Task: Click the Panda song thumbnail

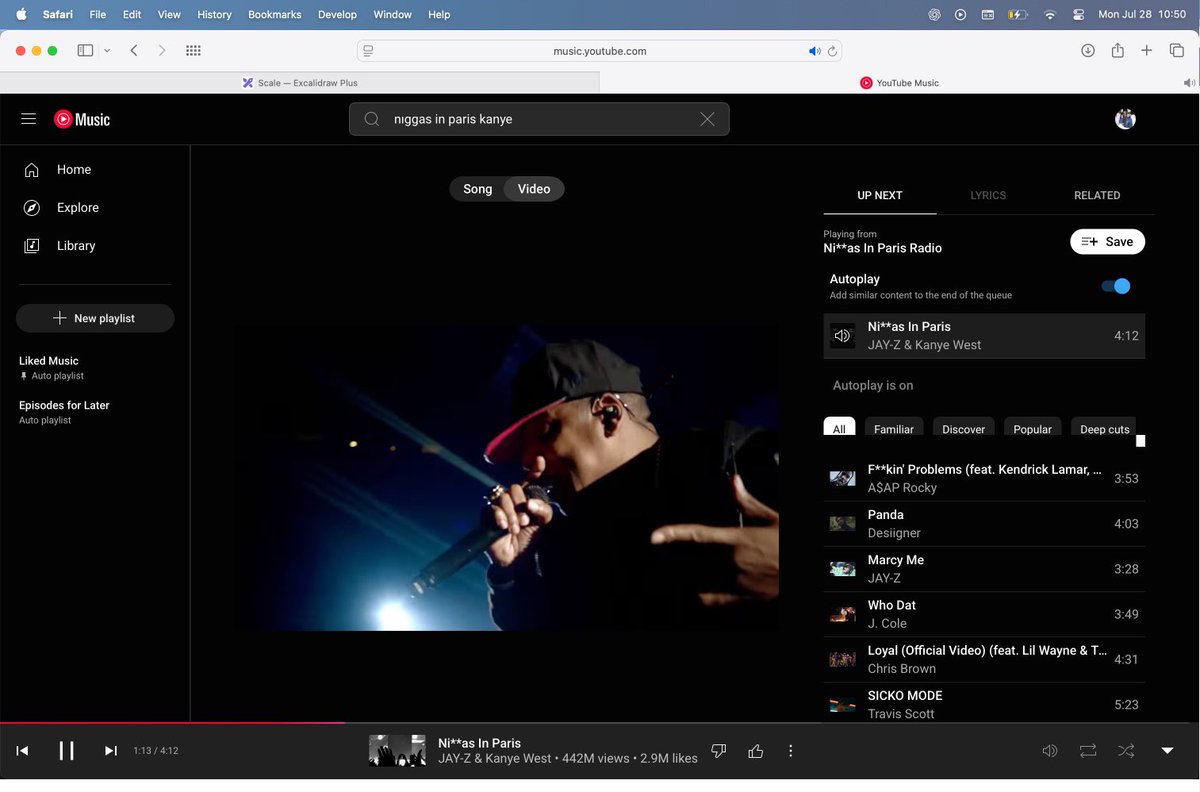Action: (842, 524)
